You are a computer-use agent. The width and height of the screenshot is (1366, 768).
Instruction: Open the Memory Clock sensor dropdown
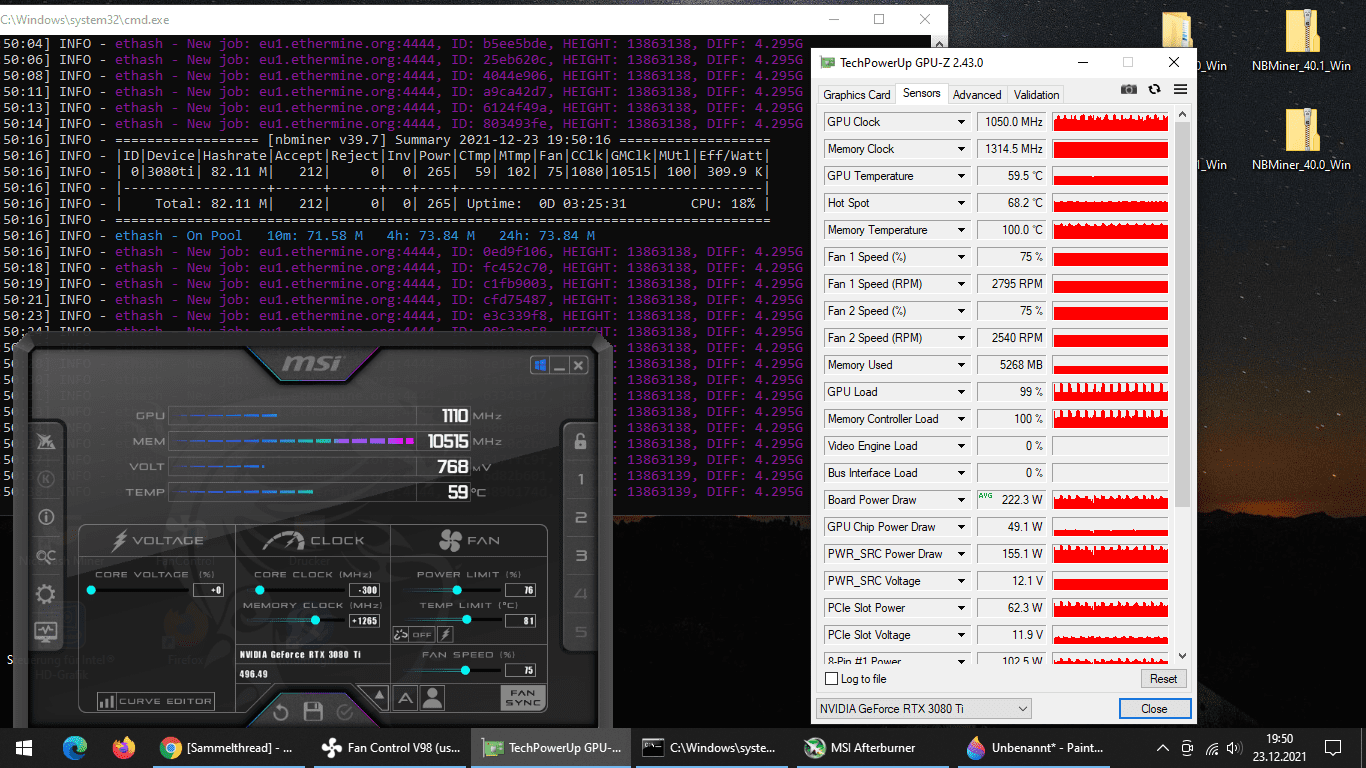click(962, 149)
